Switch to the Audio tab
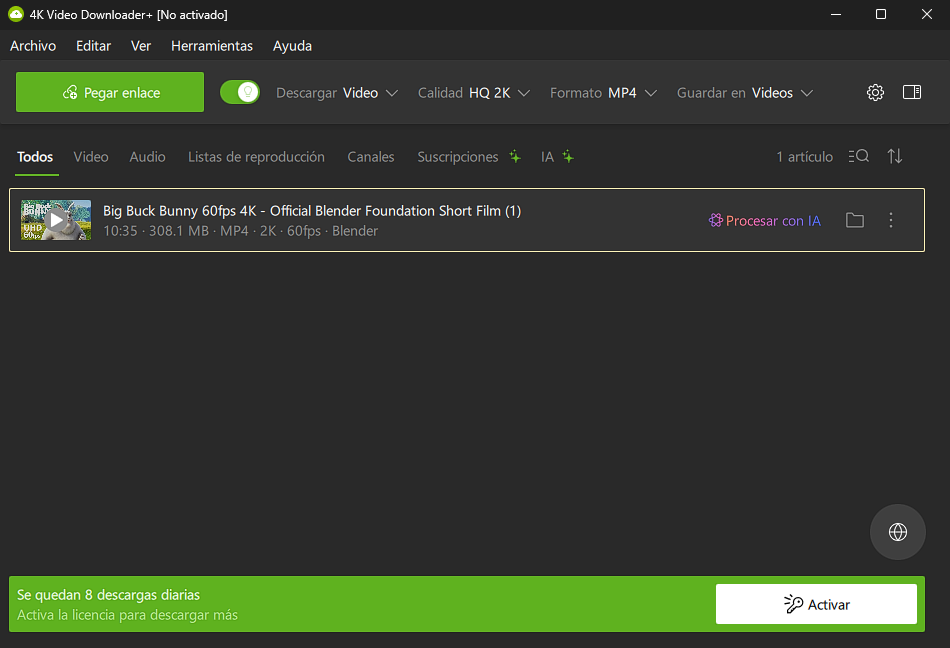The height and width of the screenshot is (648, 950). [x=147, y=157]
